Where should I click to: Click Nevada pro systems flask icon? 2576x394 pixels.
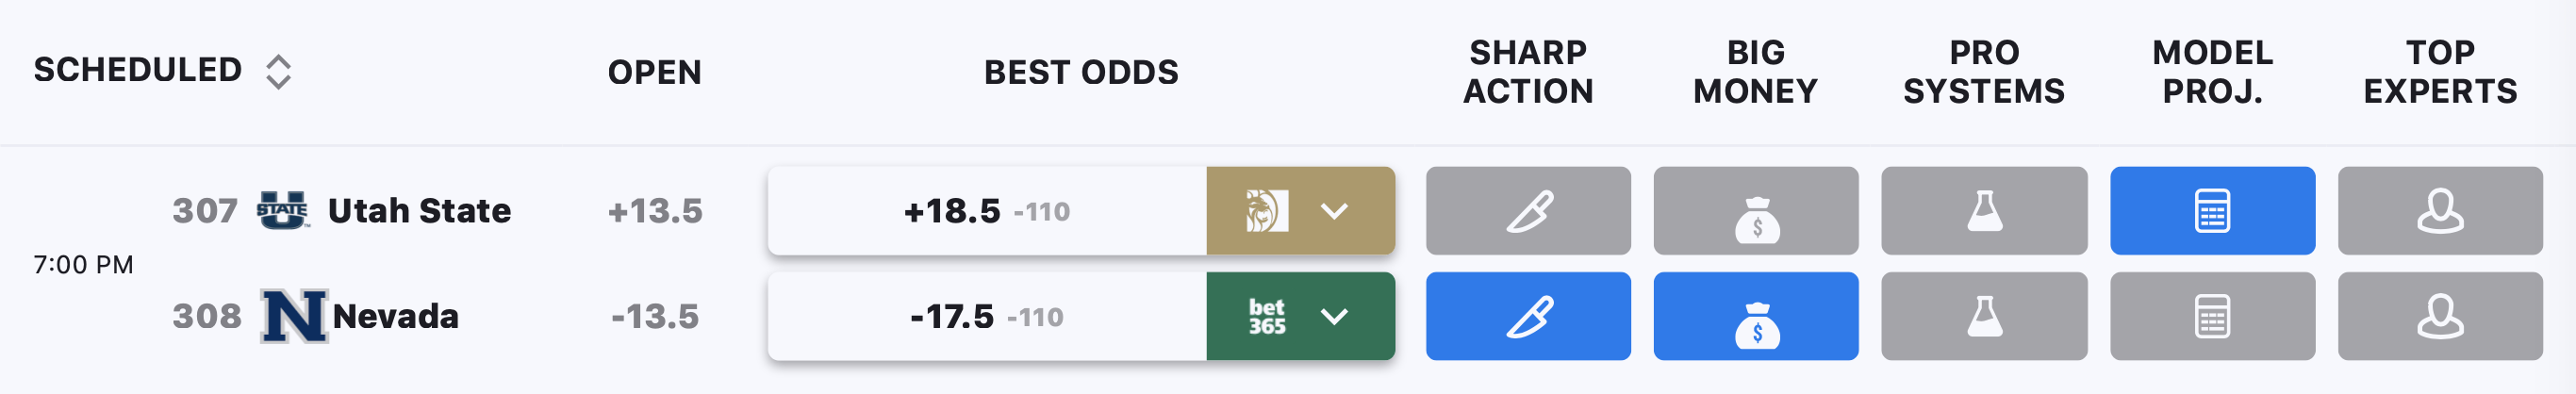pyautogui.click(x=1984, y=316)
